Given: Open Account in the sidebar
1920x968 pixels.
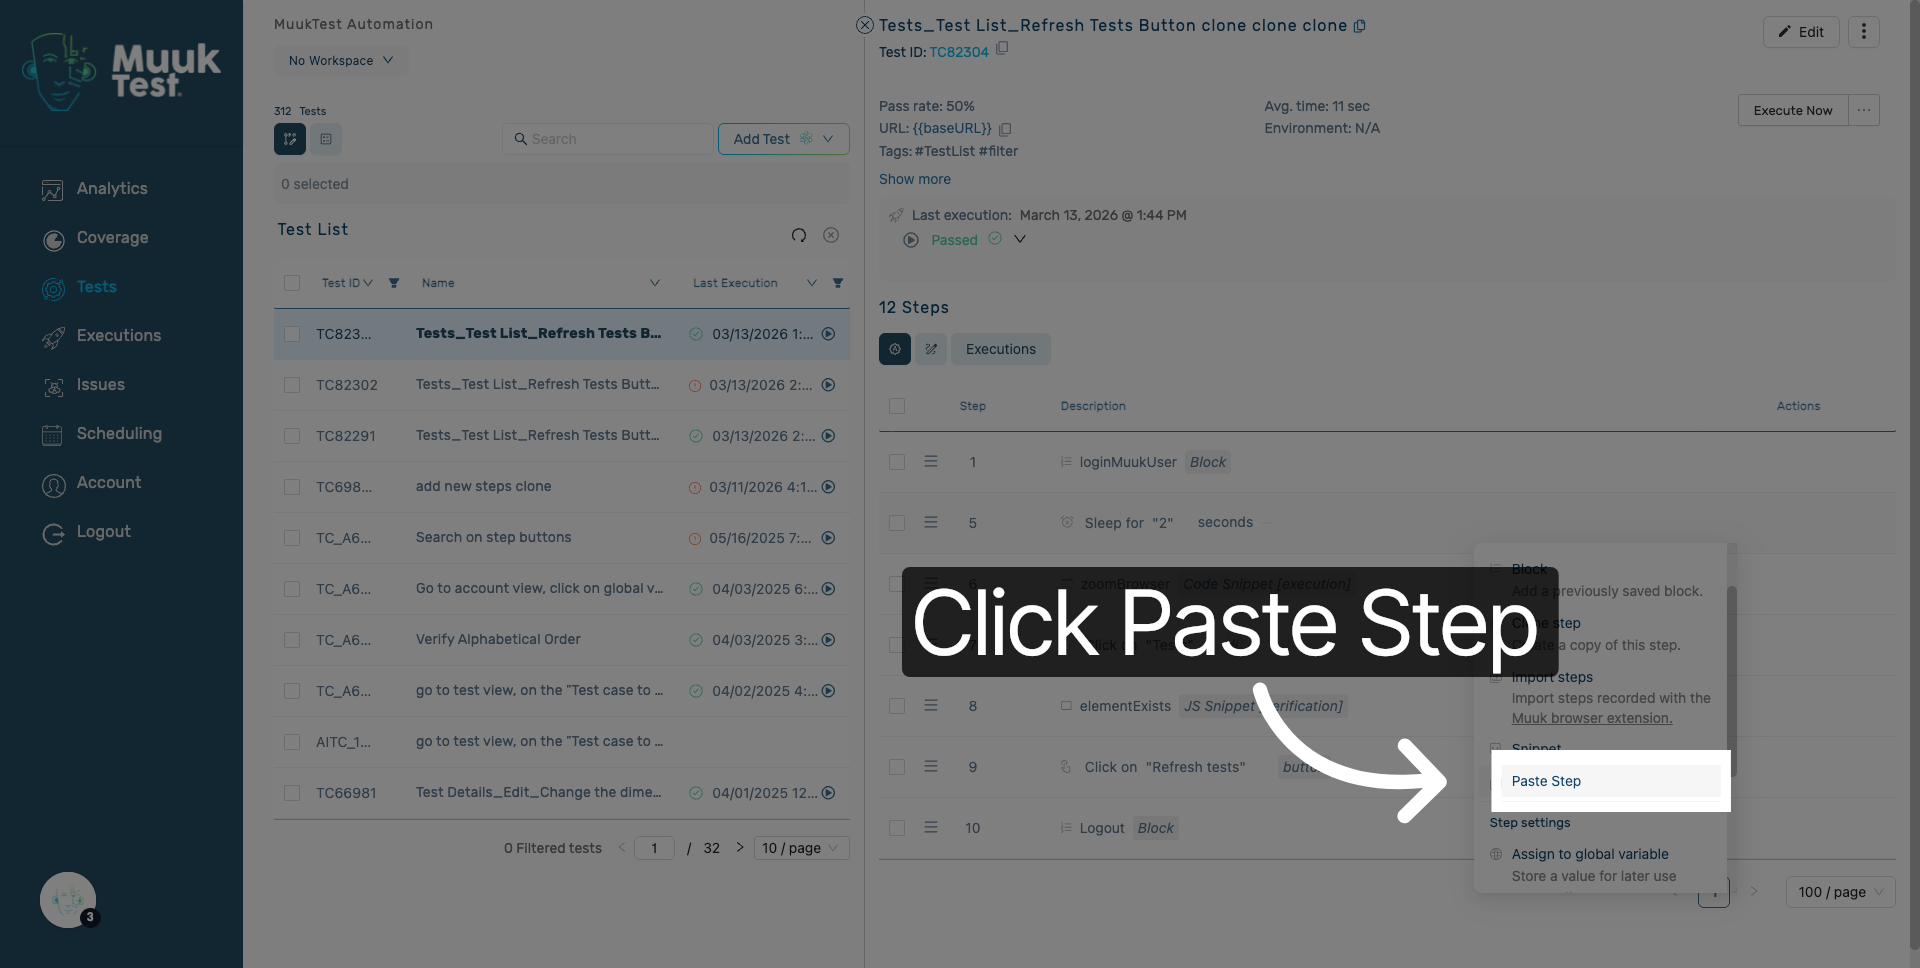Looking at the screenshot, I should tap(91, 483).
